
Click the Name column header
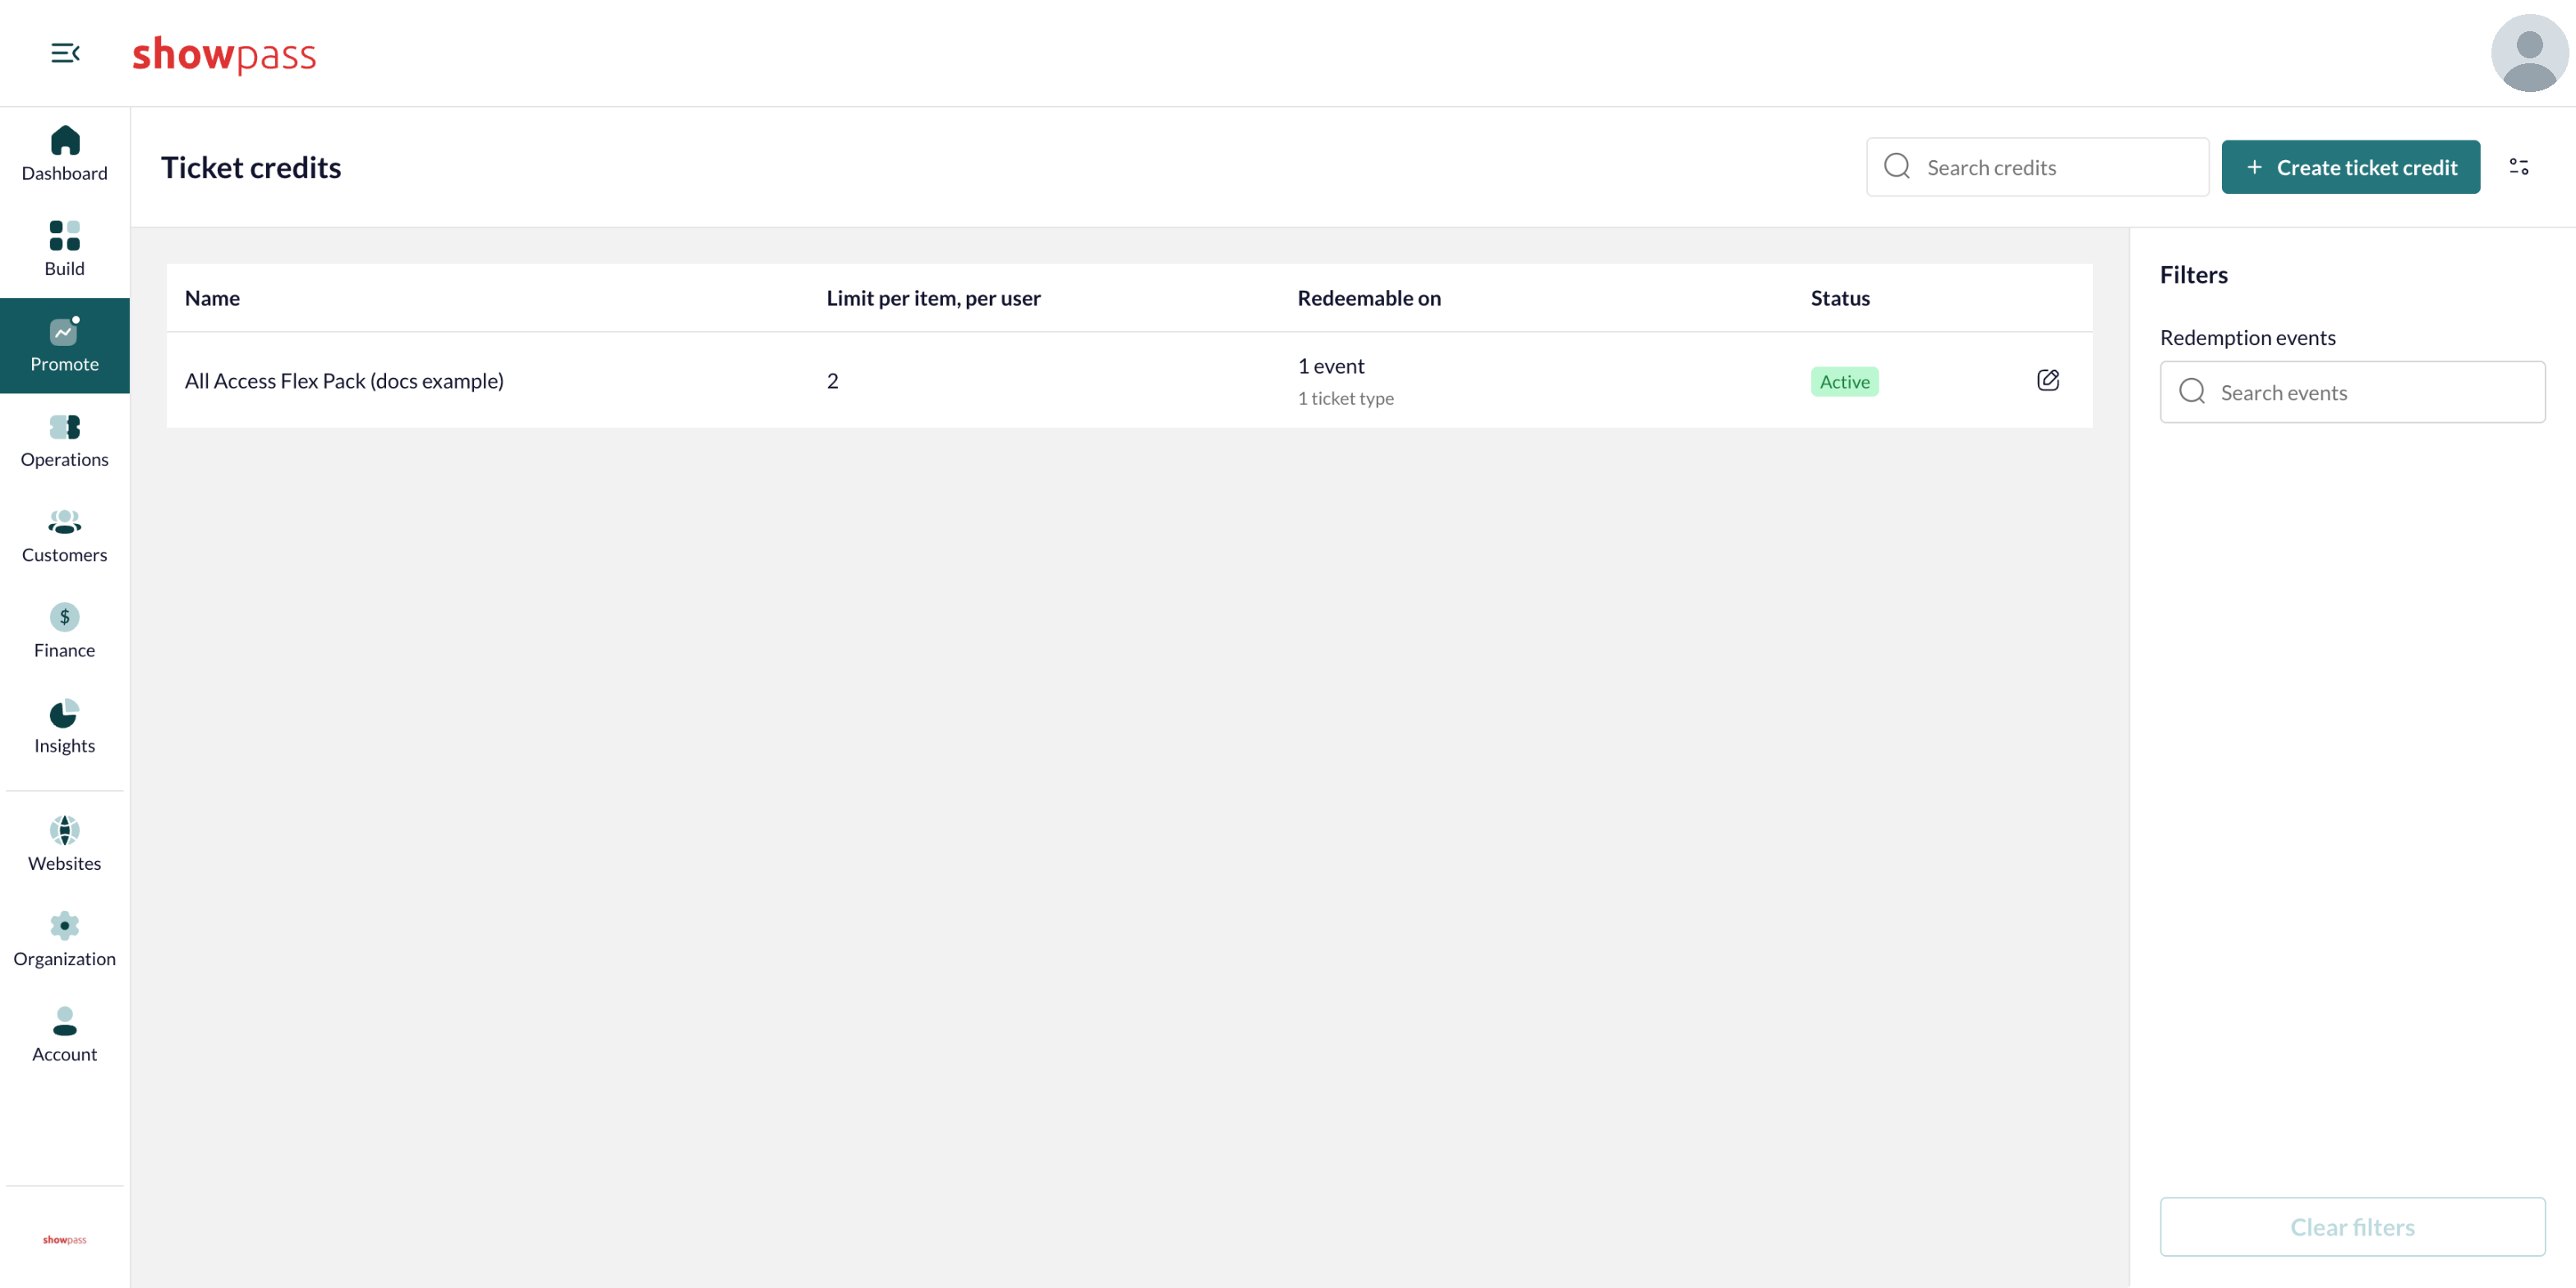(212, 298)
